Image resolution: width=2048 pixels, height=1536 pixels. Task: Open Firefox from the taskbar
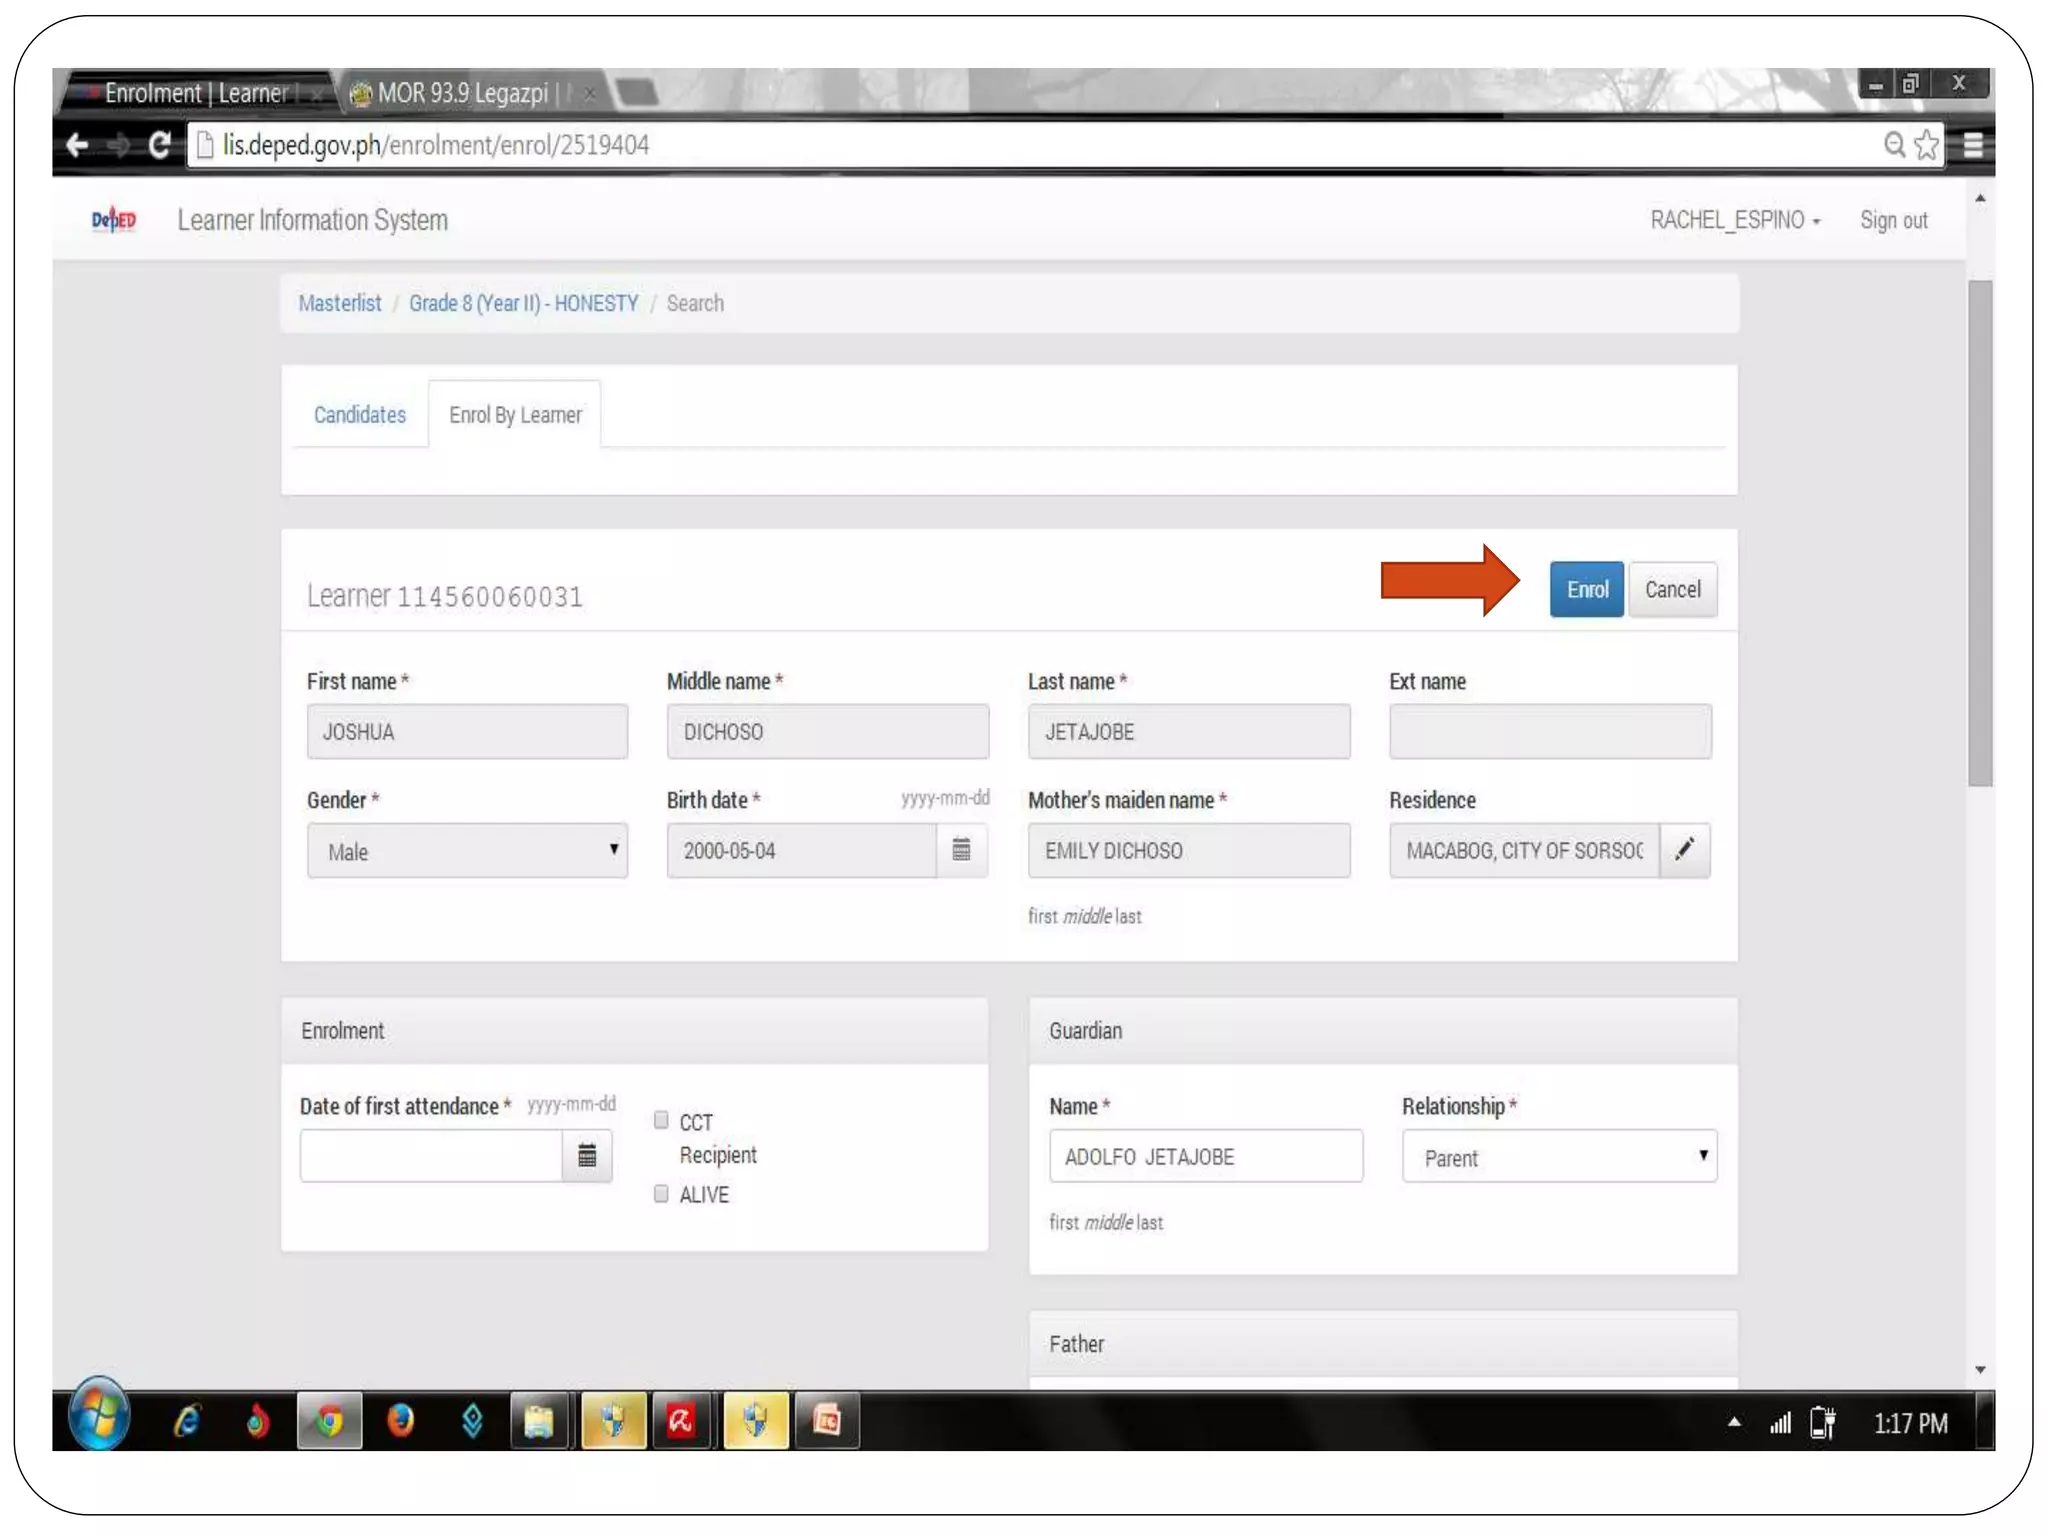click(x=400, y=1421)
